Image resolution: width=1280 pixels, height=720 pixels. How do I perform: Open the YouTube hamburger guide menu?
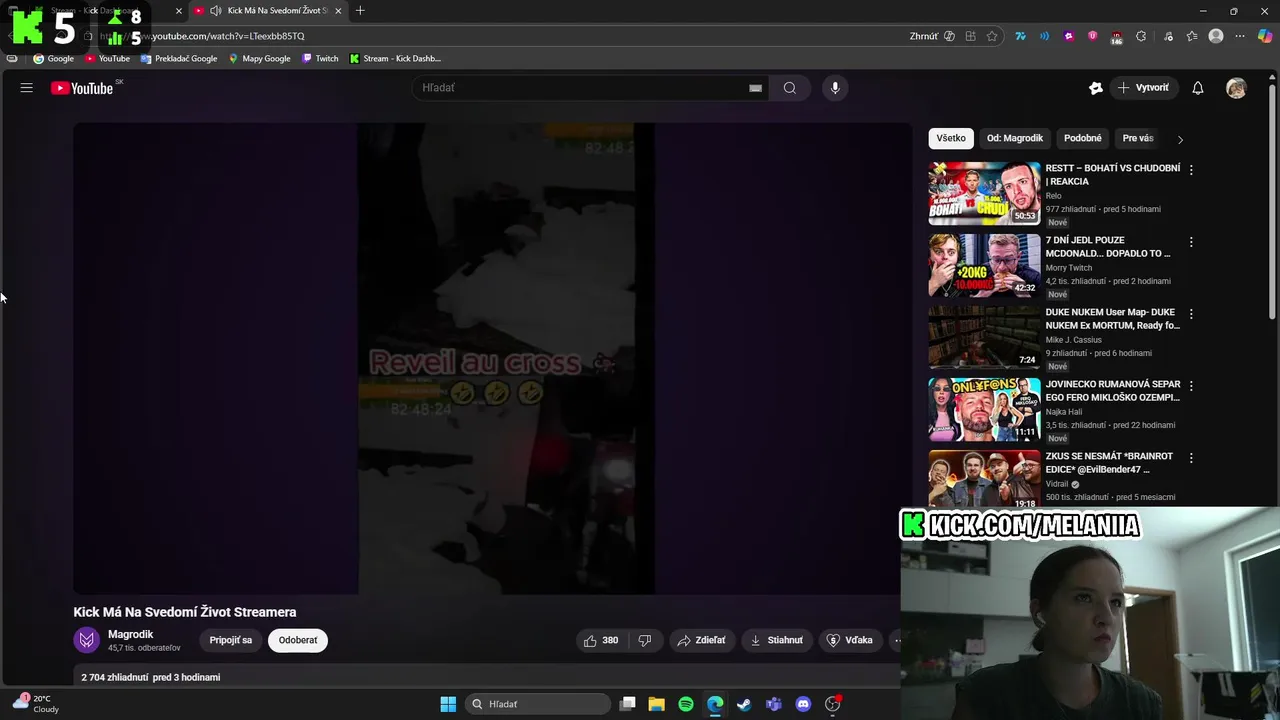[x=27, y=88]
